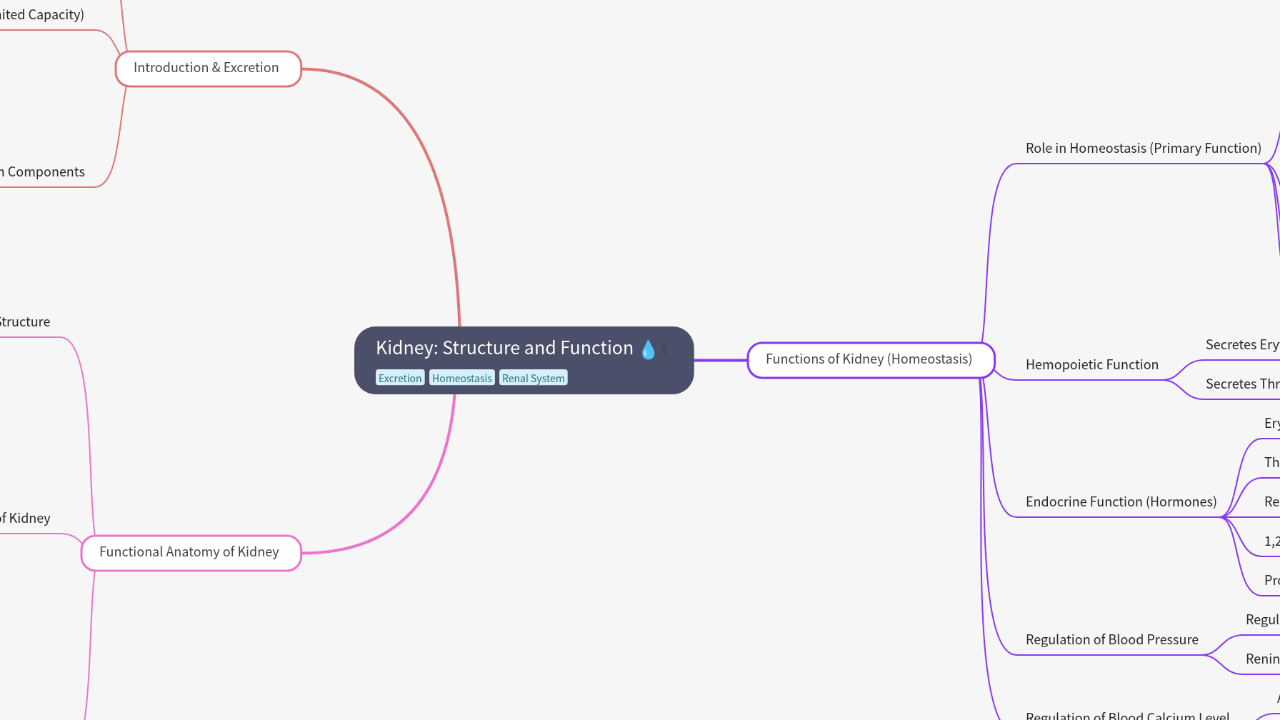Select the Kidney: Structure and Function title

coord(504,348)
